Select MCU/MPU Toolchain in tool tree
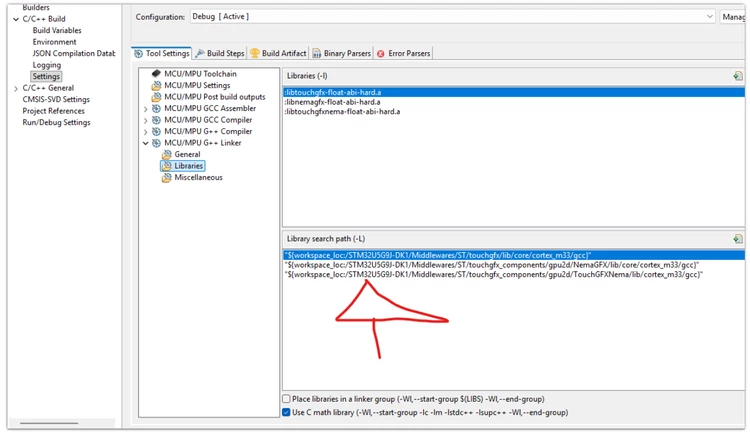 200,74
